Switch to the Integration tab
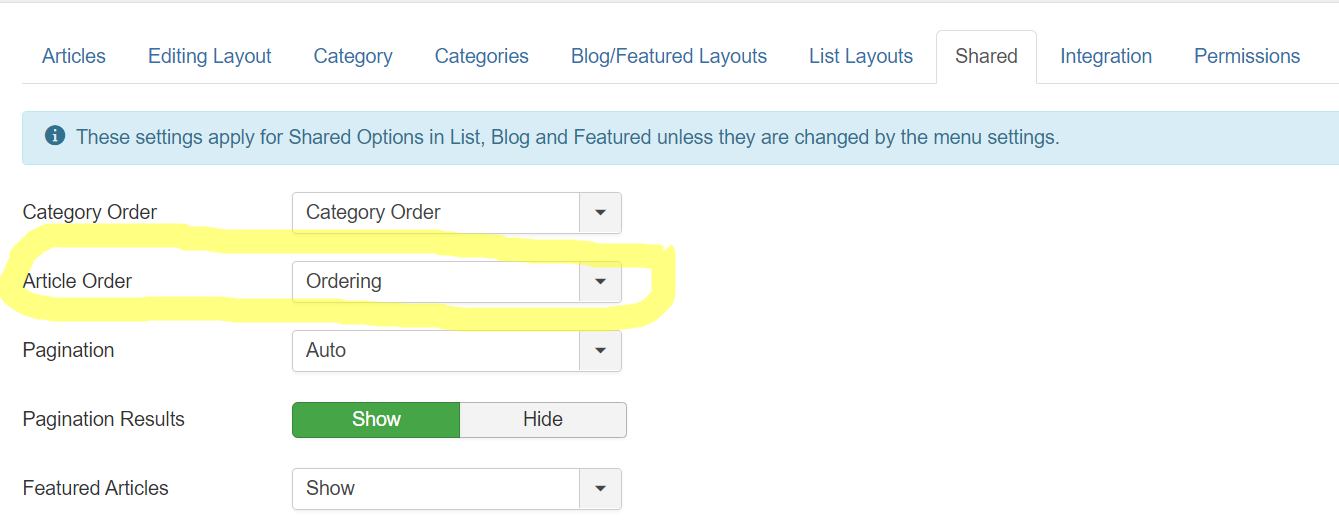 pos(1106,57)
